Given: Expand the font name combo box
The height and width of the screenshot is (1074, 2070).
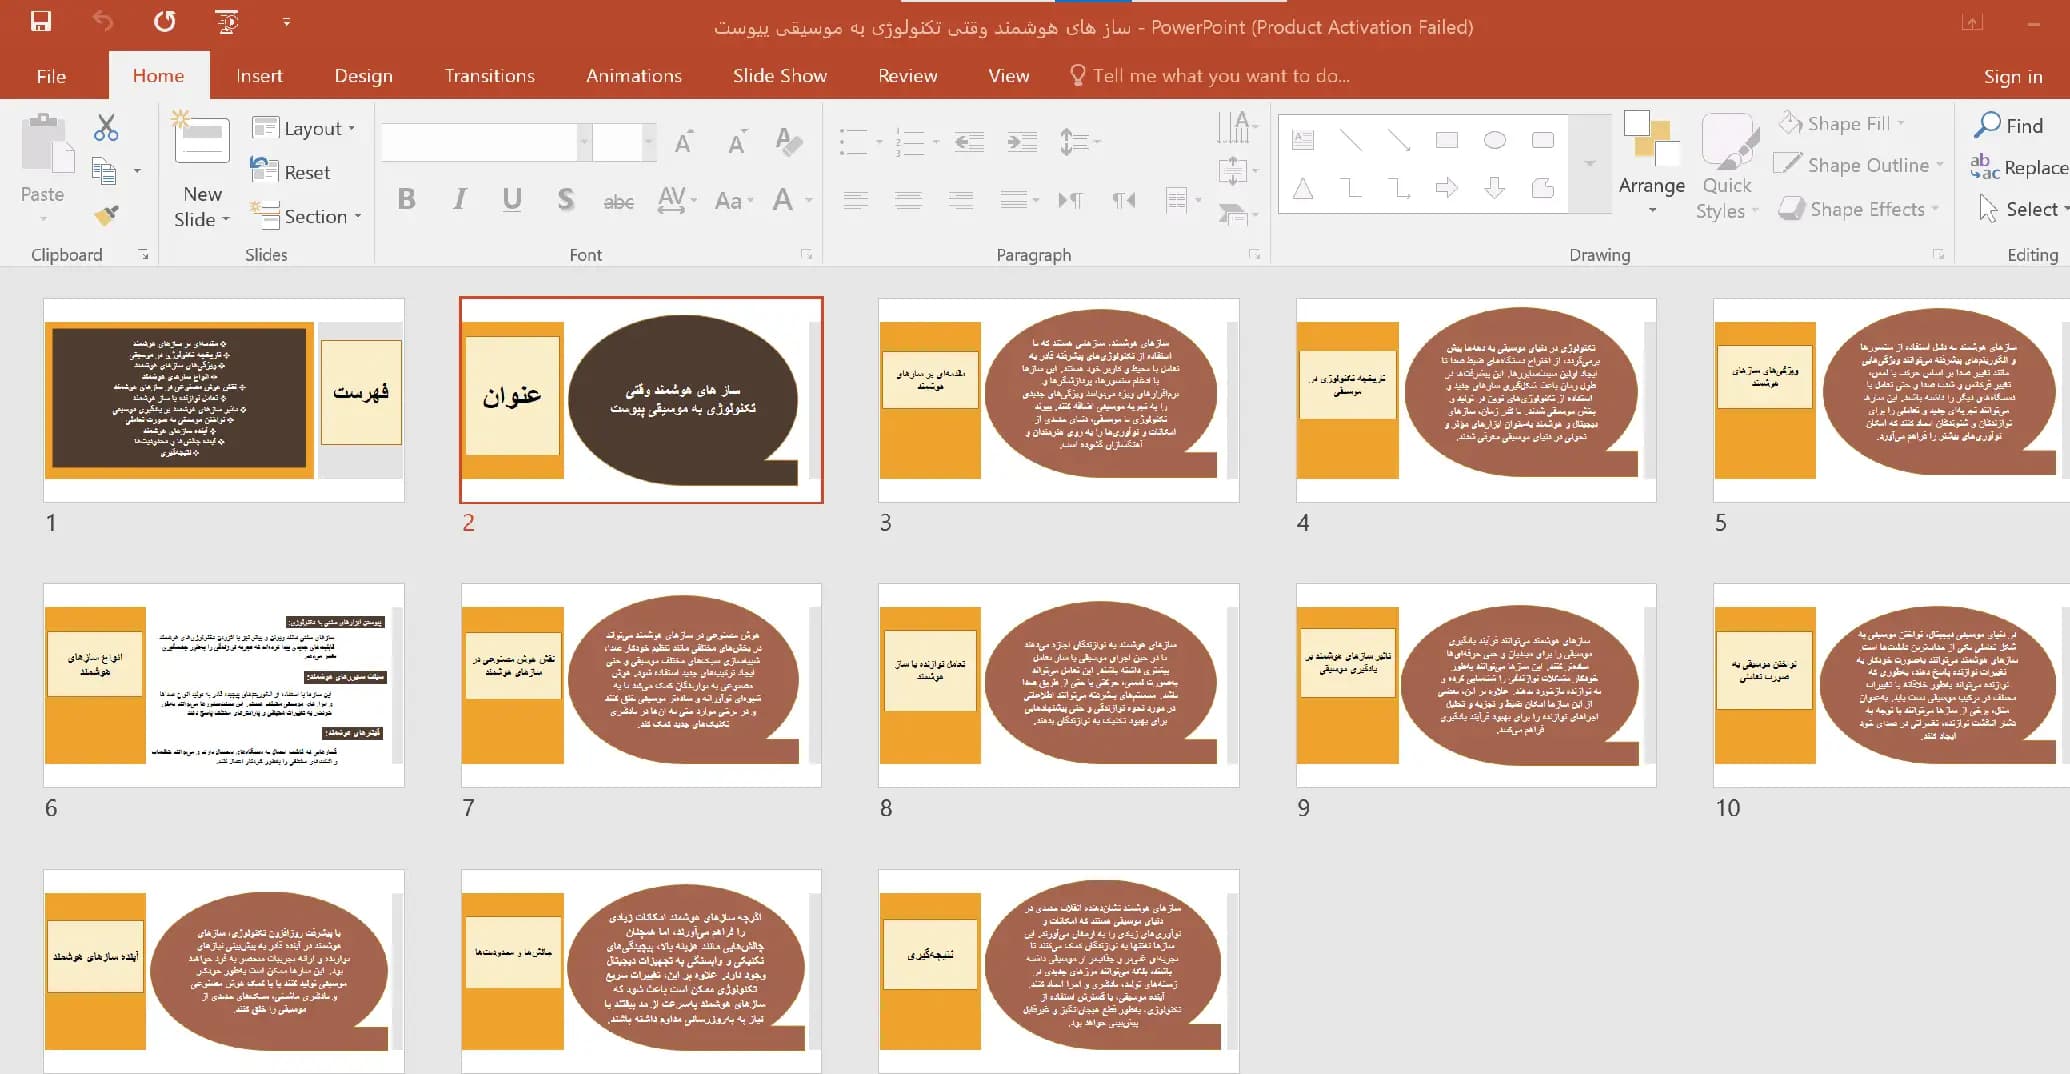Looking at the screenshot, I should (584, 143).
